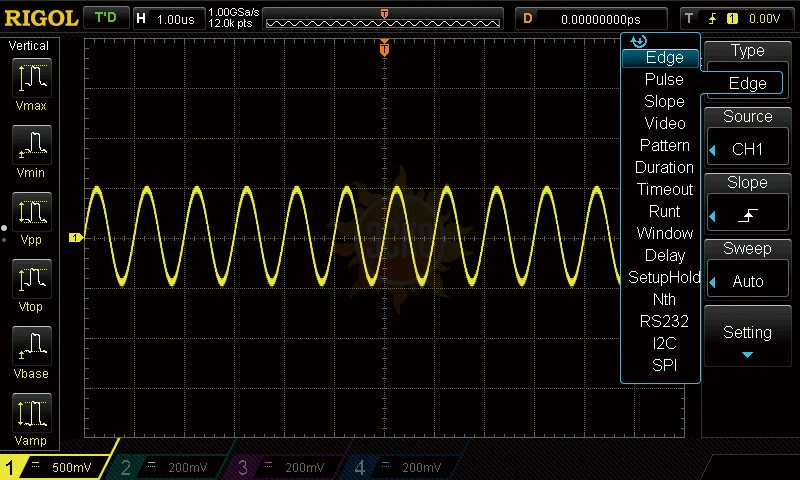Viewport: 800px width, 480px height.
Task: Click the orange D delay label
Action: [528, 19]
